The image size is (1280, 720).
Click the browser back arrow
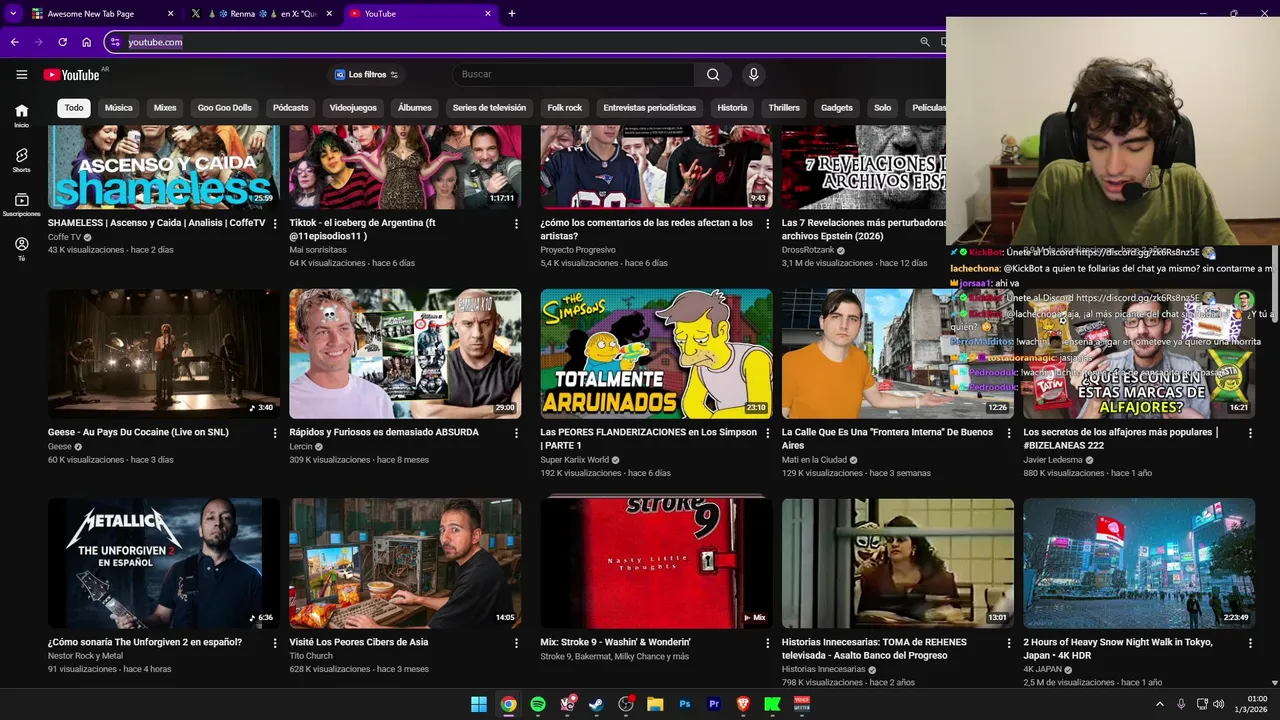point(14,42)
